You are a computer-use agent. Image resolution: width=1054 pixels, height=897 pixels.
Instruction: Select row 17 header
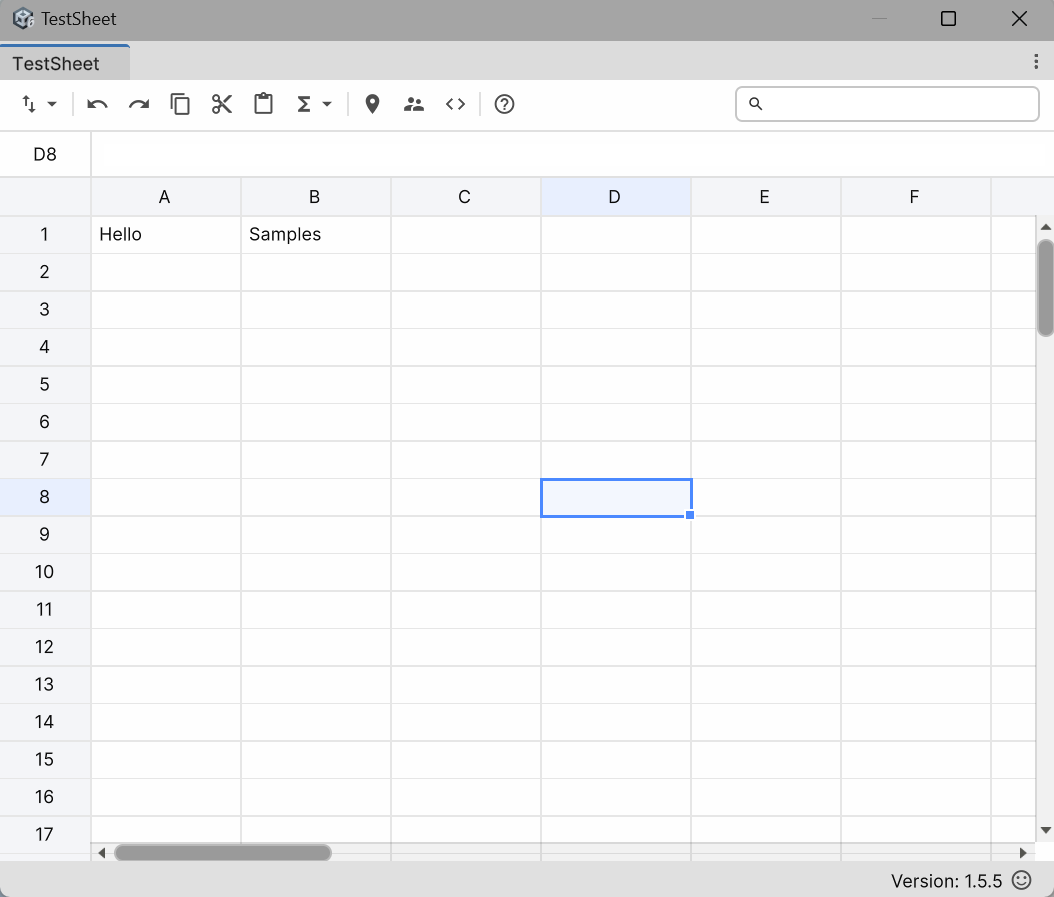tap(45, 834)
